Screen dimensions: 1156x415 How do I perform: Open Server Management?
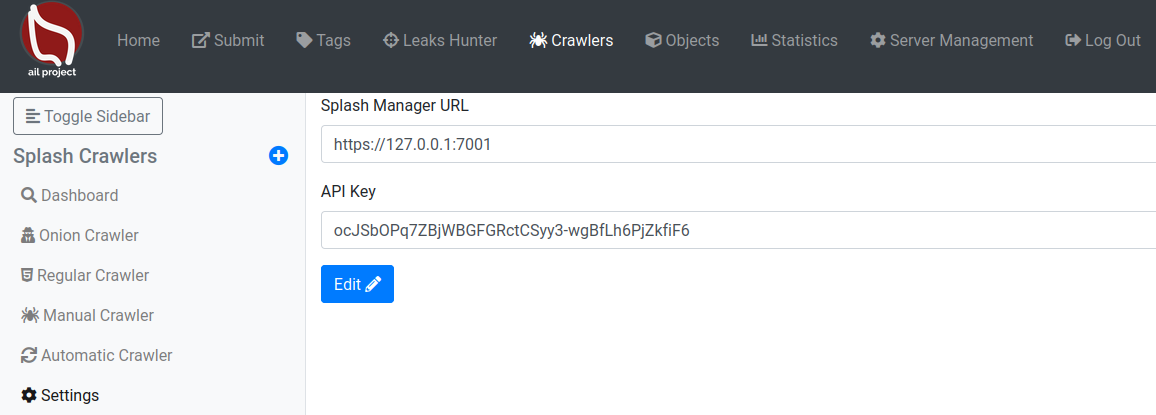click(951, 41)
